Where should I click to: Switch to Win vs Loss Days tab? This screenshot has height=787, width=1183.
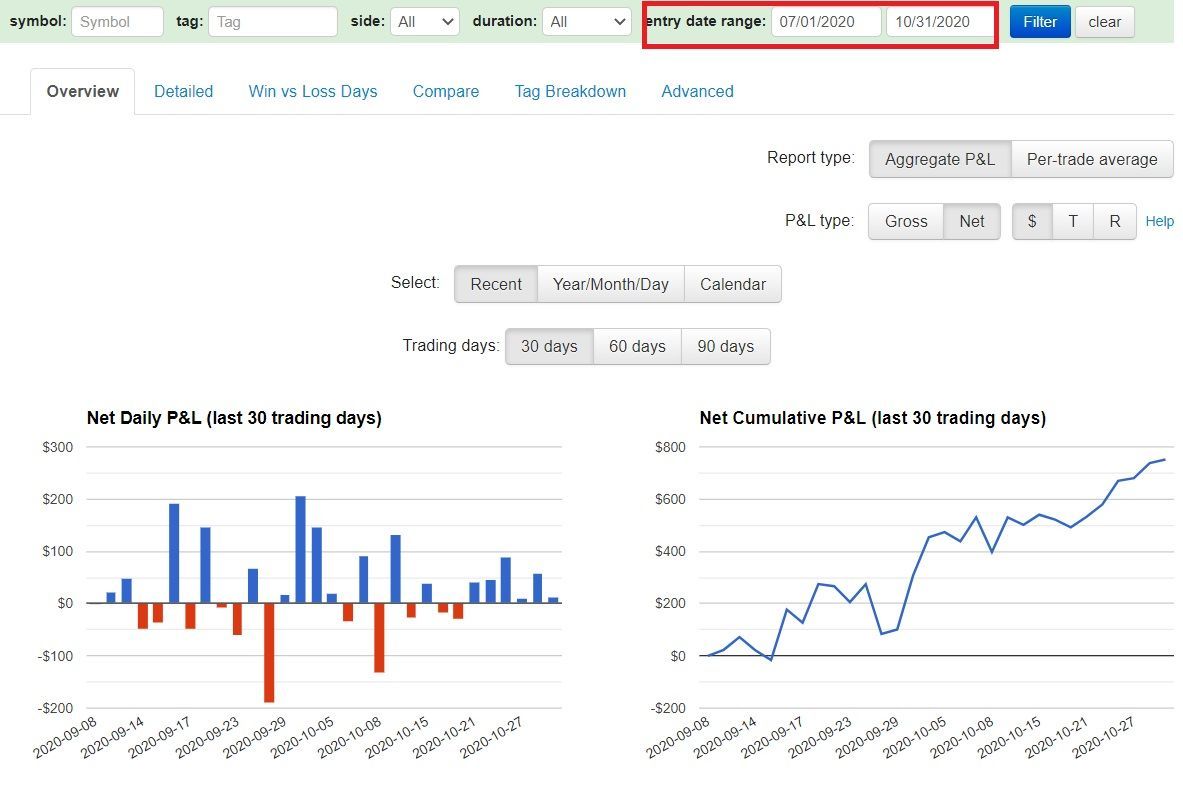point(313,91)
